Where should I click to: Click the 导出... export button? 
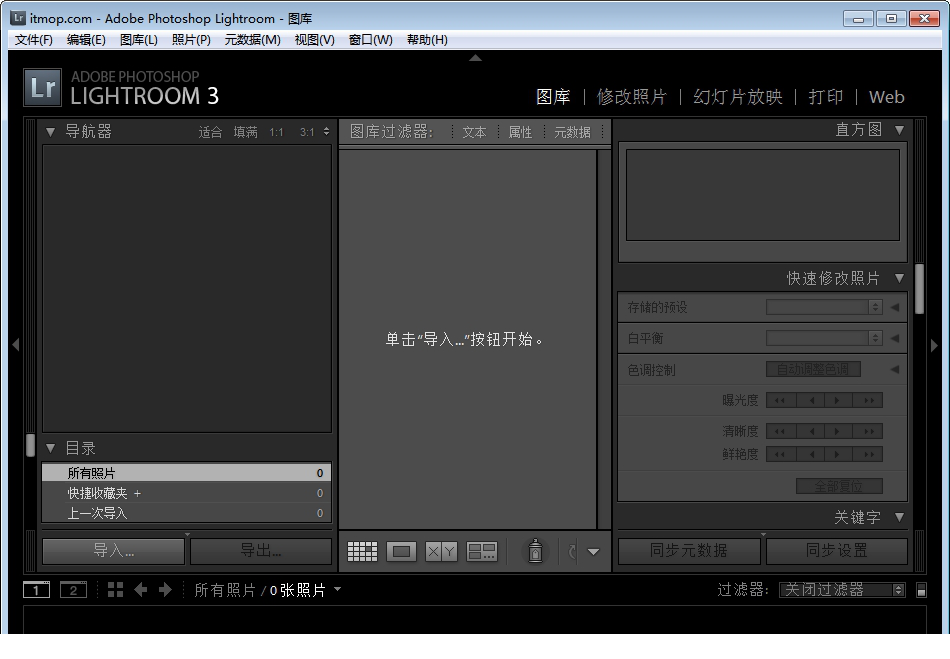[x=261, y=551]
